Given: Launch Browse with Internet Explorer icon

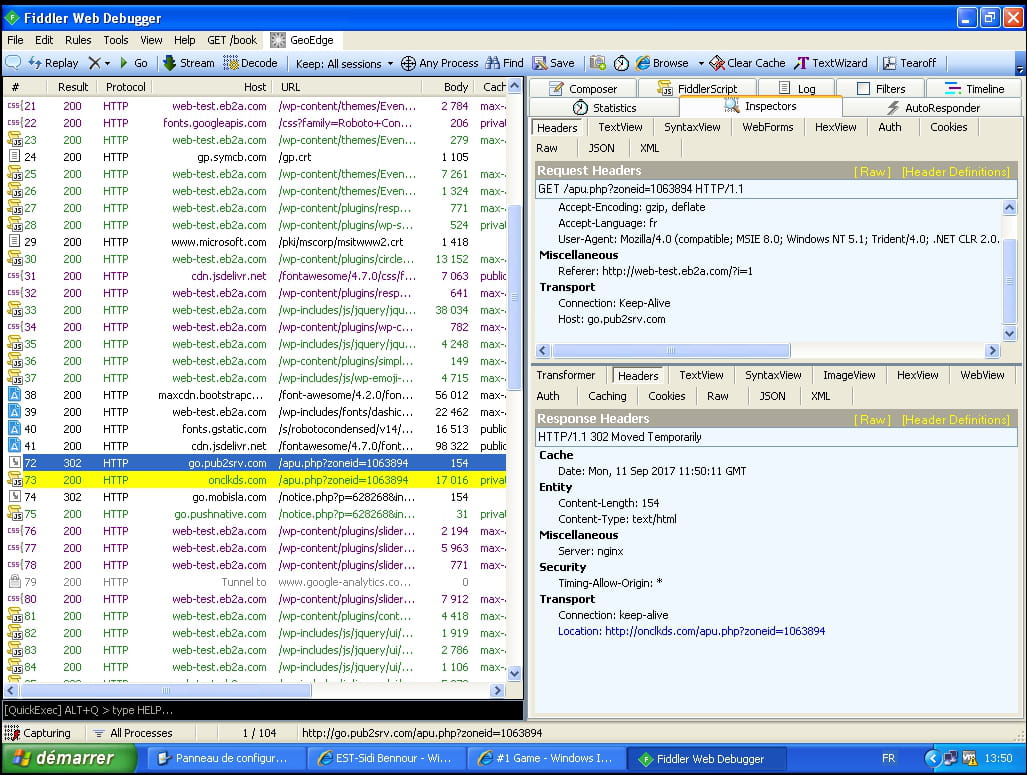Looking at the screenshot, I should coord(662,63).
